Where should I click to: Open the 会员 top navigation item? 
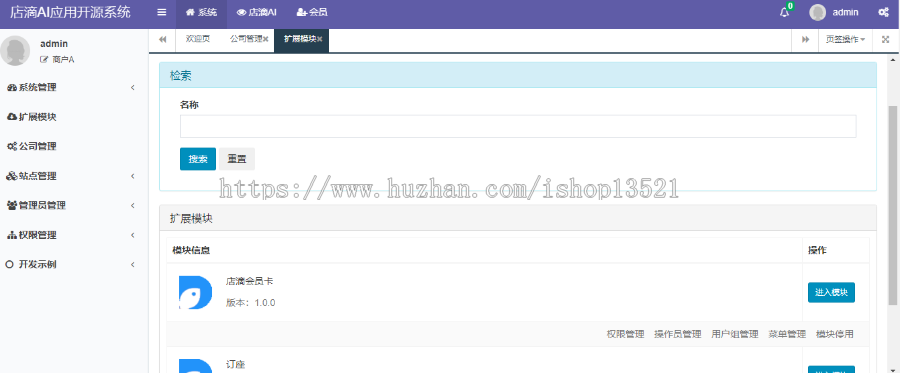(312, 13)
